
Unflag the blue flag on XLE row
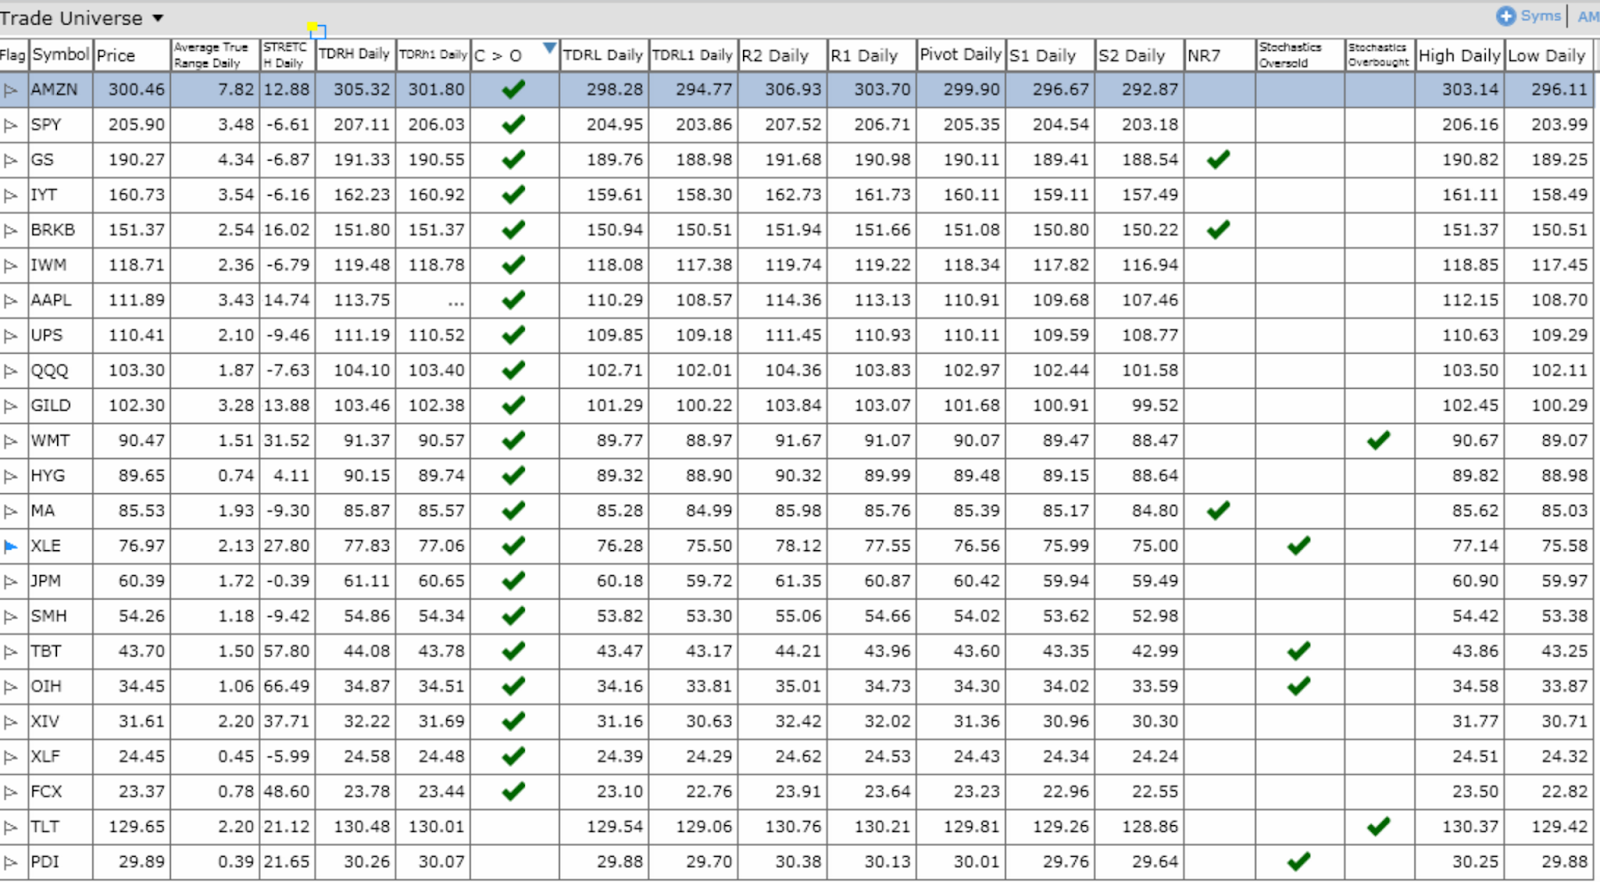point(11,546)
